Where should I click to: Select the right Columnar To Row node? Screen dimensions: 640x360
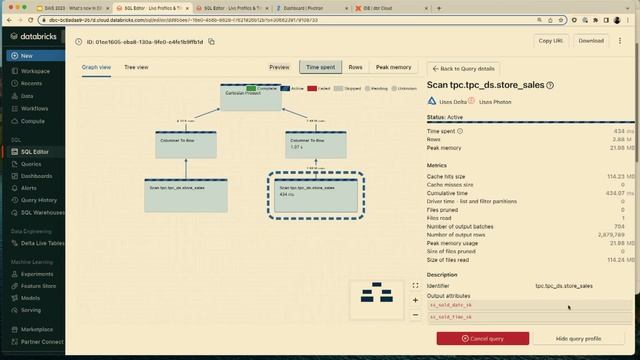coord(316,145)
